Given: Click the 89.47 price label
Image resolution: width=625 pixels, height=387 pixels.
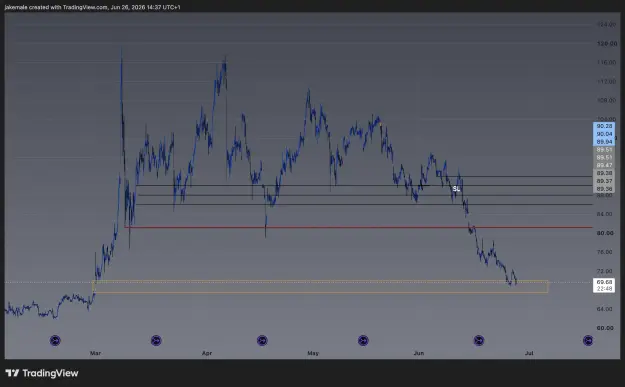Looking at the screenshot, I should click(604, 165).
